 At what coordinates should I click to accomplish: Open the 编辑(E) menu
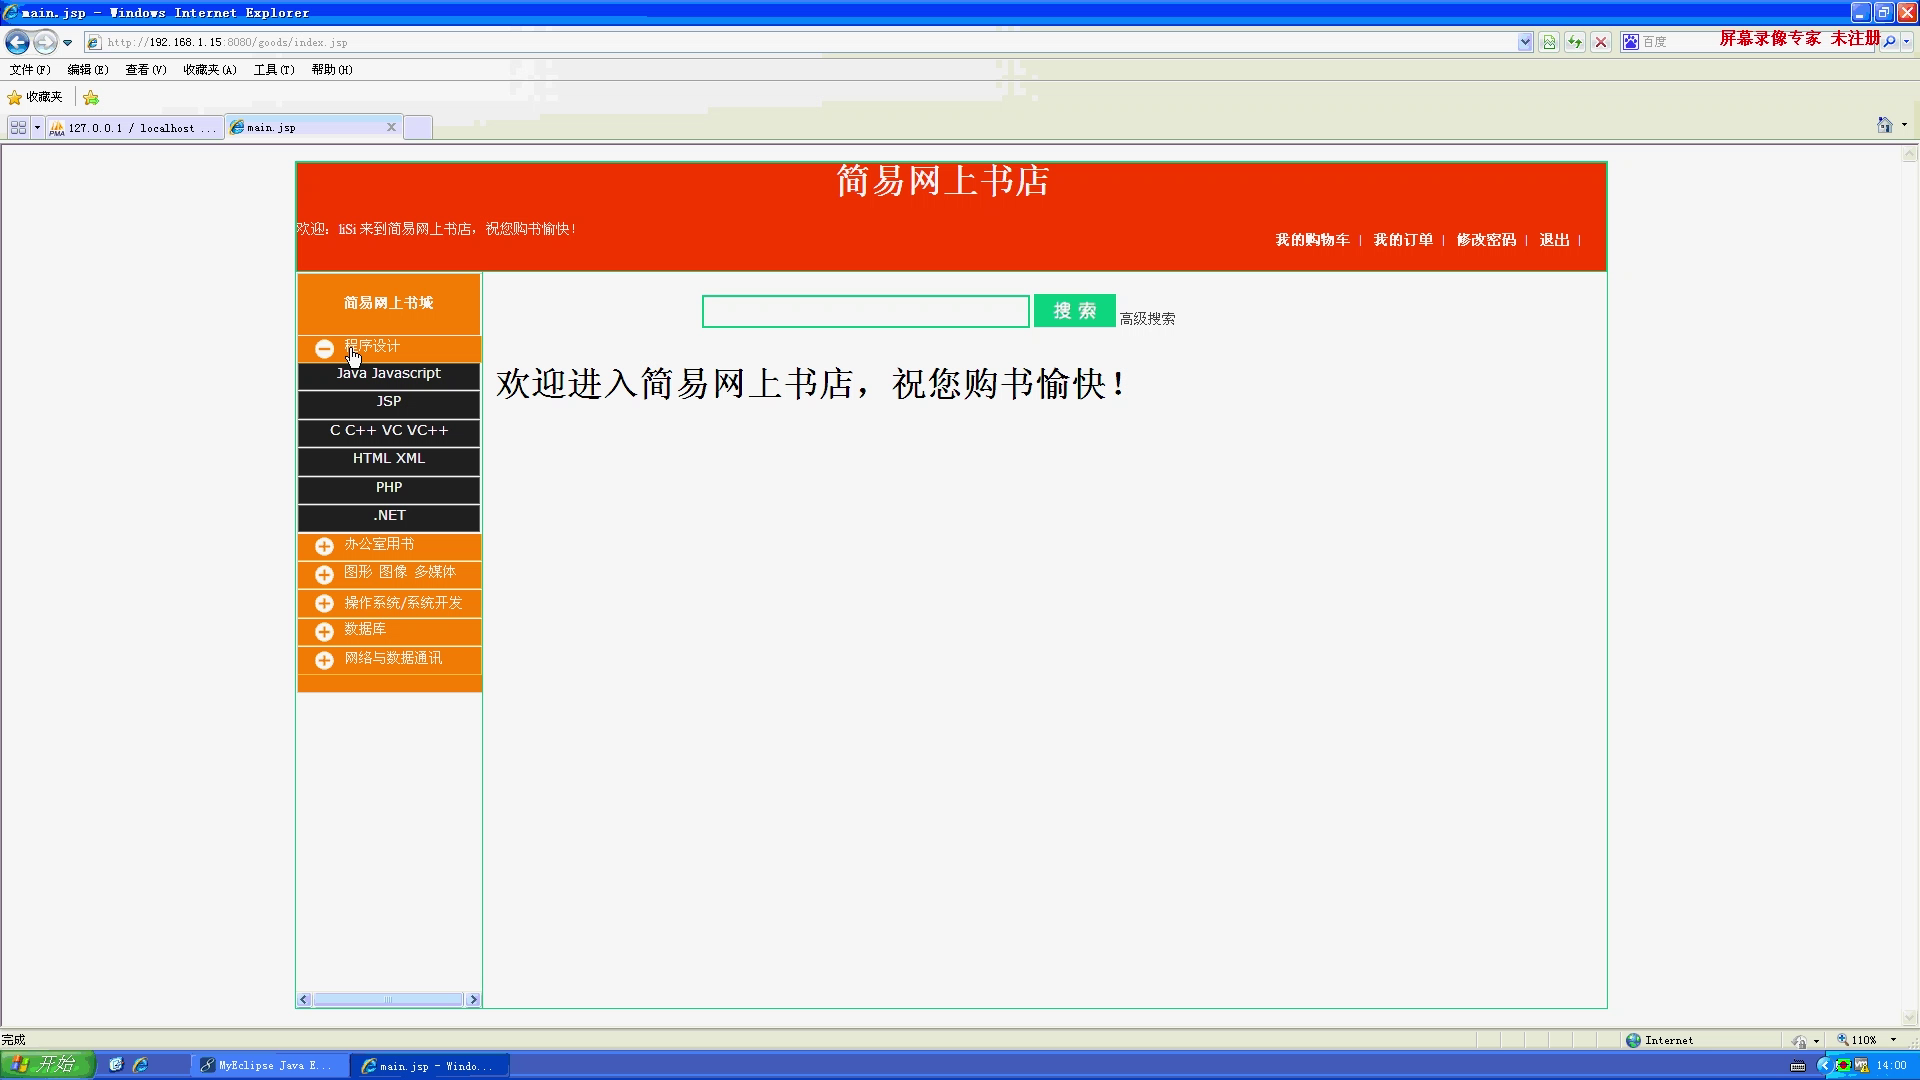click(88, 70)
